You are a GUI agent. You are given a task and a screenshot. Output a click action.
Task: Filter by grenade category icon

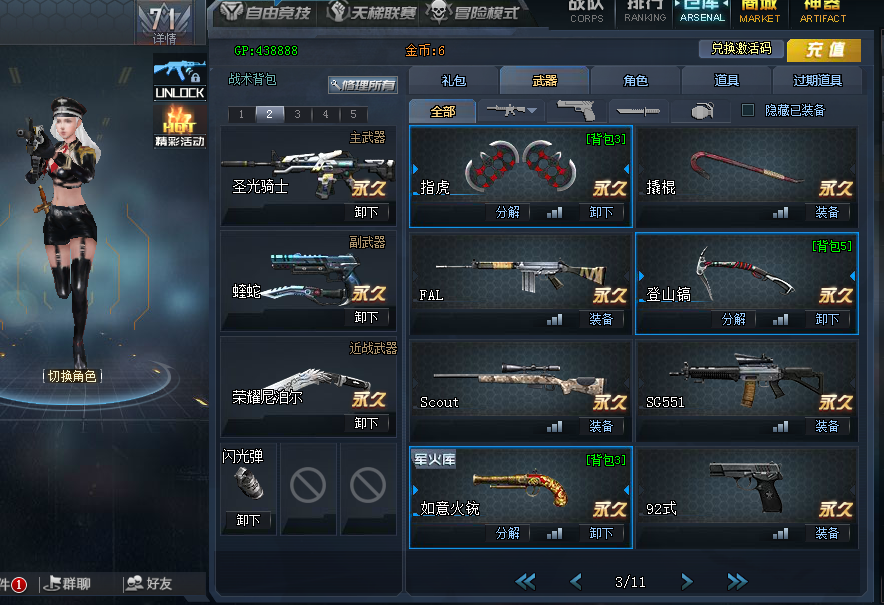(x=702, y=111)
